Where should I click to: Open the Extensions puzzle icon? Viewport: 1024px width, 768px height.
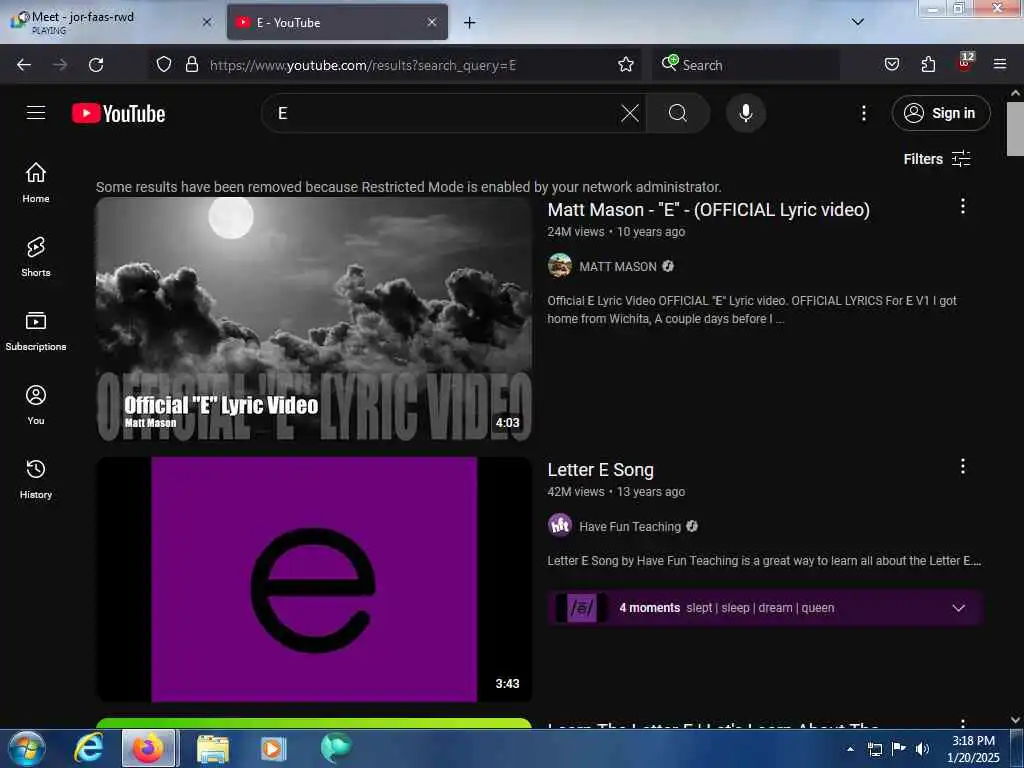pyautogui.click(x=928, y=64)
